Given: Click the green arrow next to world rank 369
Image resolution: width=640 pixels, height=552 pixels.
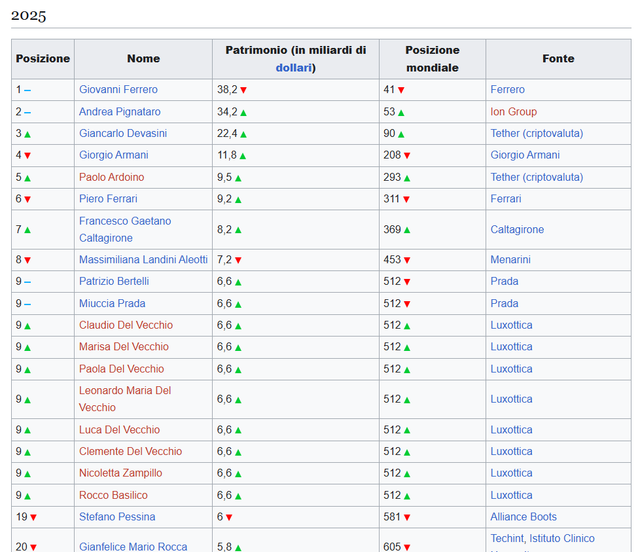Looking at the screenshot, I should click(x=407, y=230).
